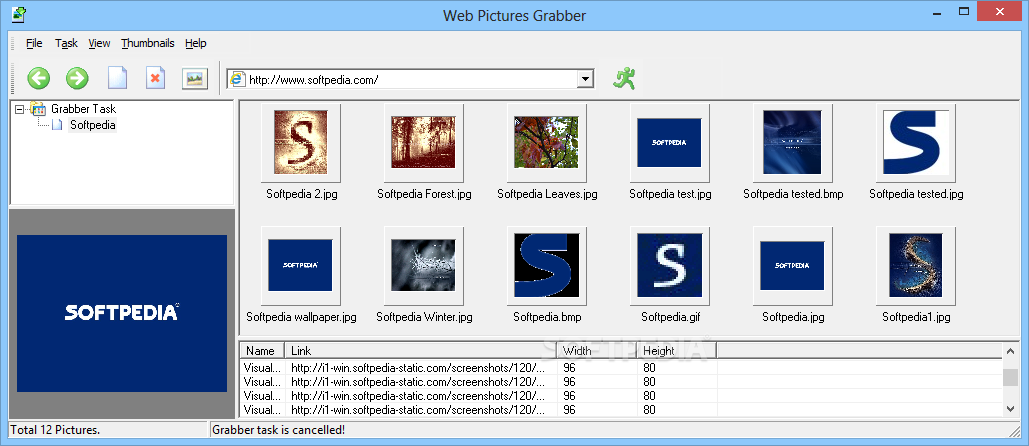Select the Softpedia tree item
The image size is (1029, 446).
point(93,125)
